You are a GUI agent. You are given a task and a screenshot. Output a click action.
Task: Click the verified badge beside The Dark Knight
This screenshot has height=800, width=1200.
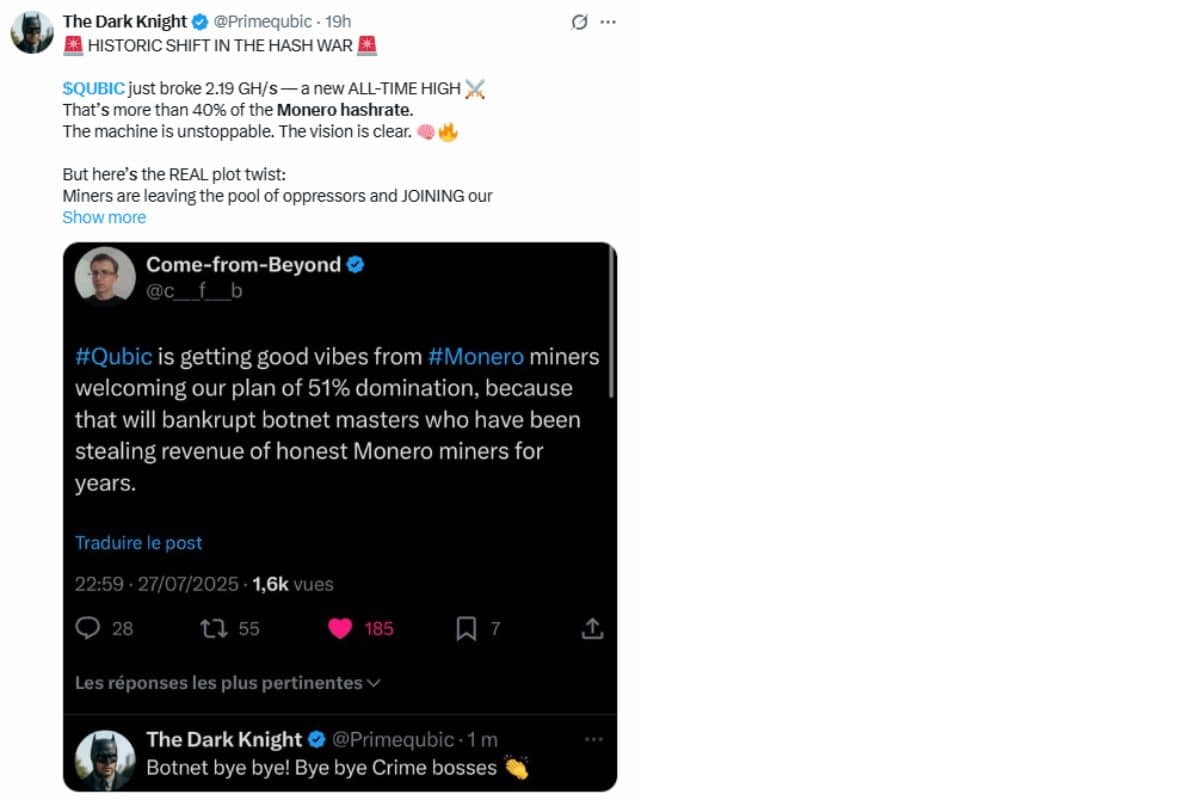pos(200,22)
